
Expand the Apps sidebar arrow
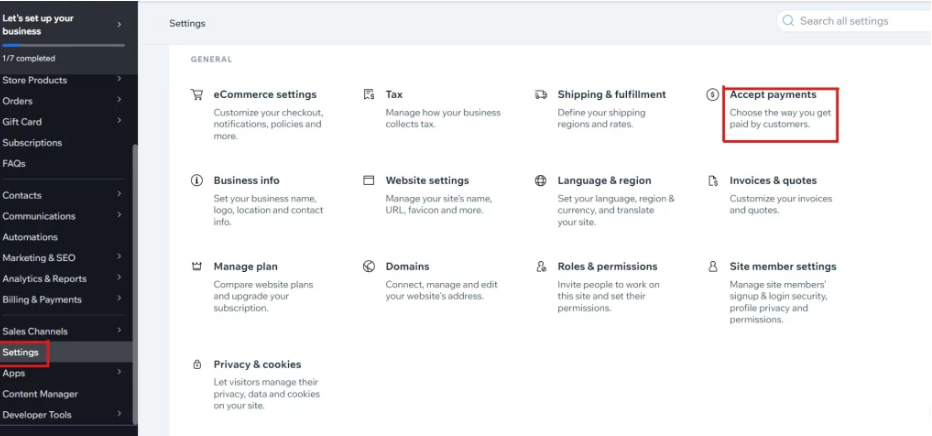point(119,372)
